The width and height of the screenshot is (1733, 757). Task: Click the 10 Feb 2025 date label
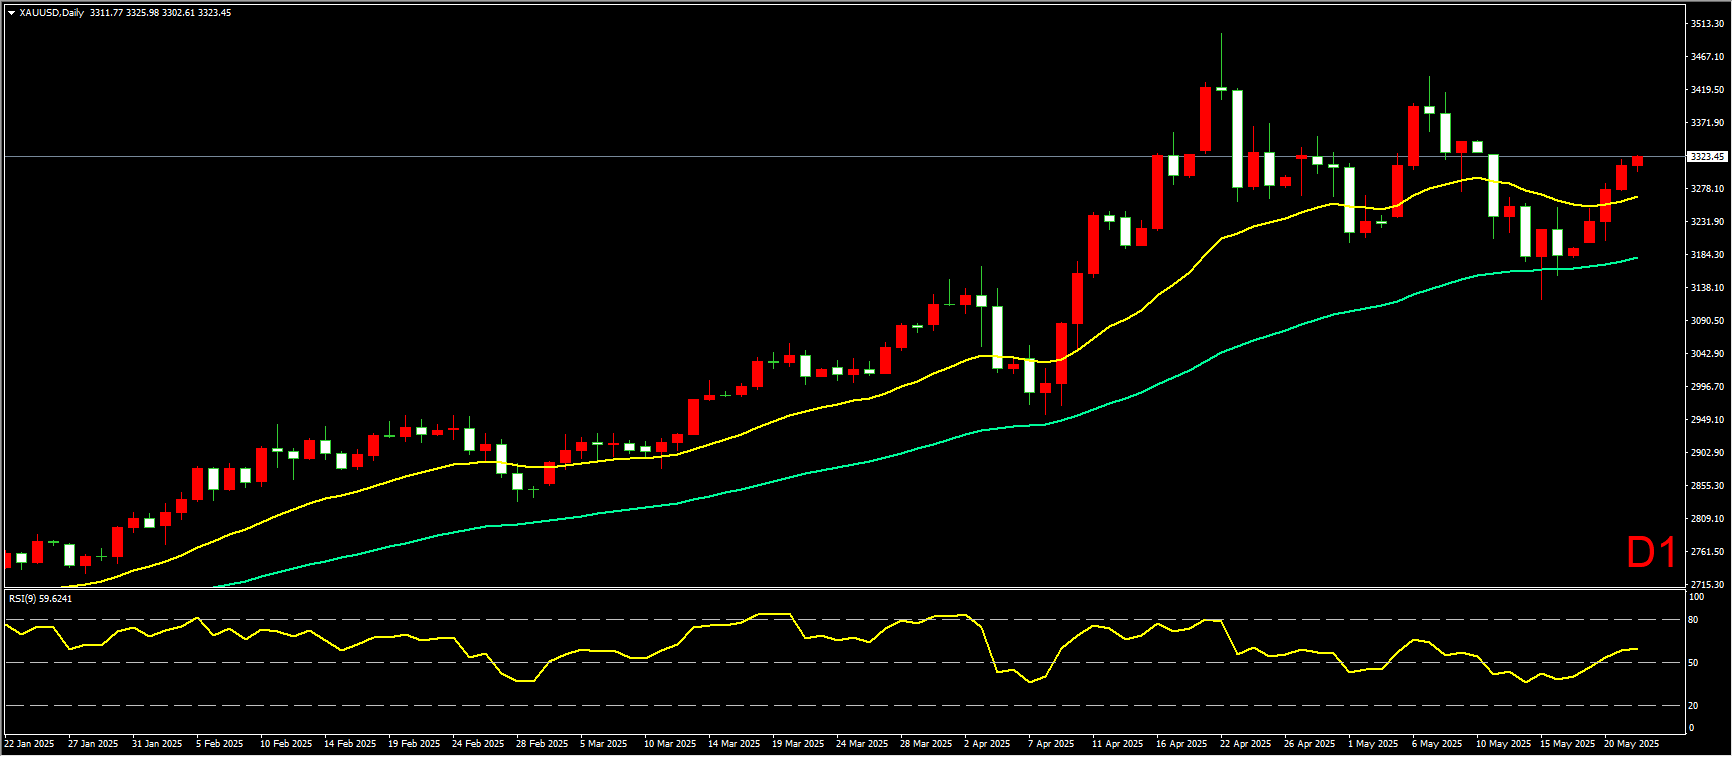click(x=286, y=744)
